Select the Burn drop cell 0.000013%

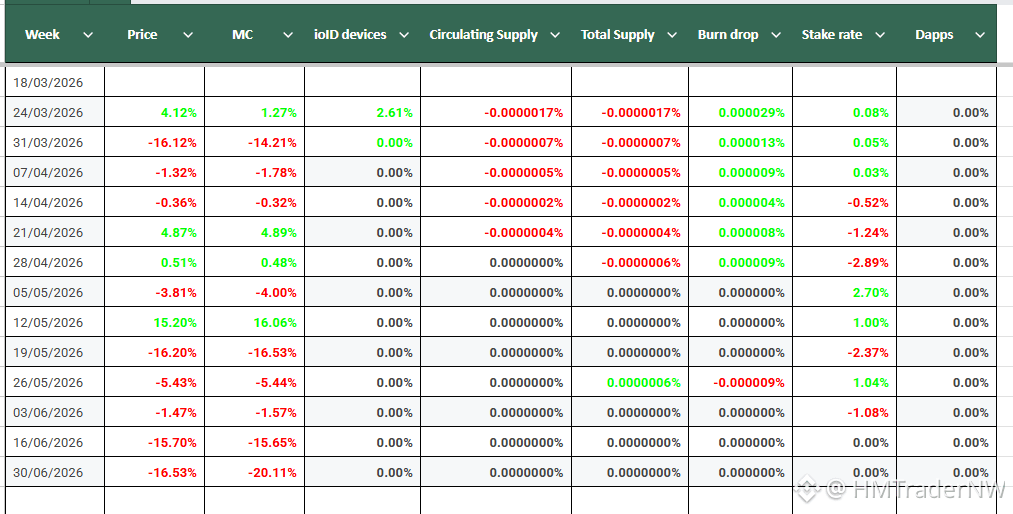[x=741, y=142]
